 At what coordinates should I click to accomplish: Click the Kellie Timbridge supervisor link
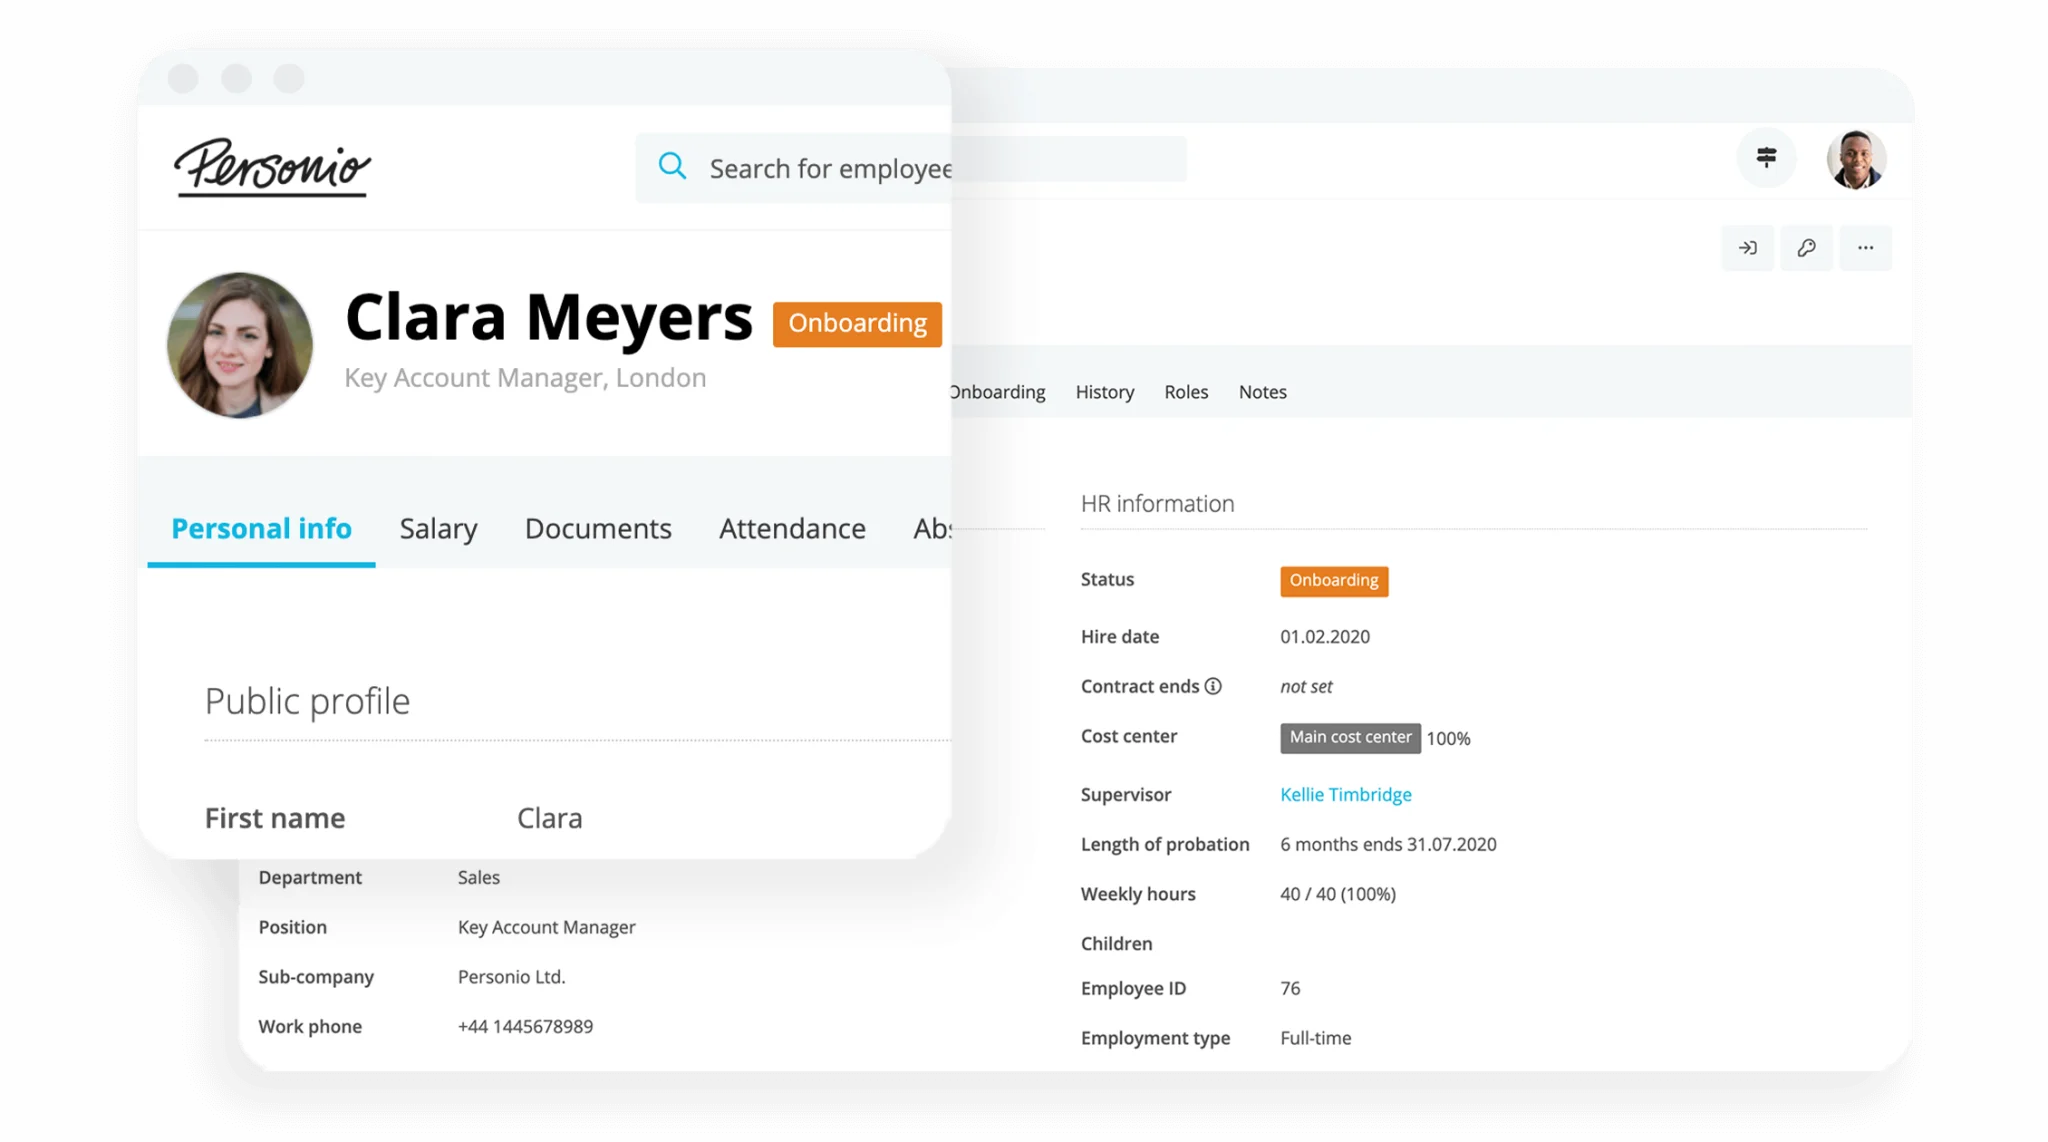[1345, 793]
